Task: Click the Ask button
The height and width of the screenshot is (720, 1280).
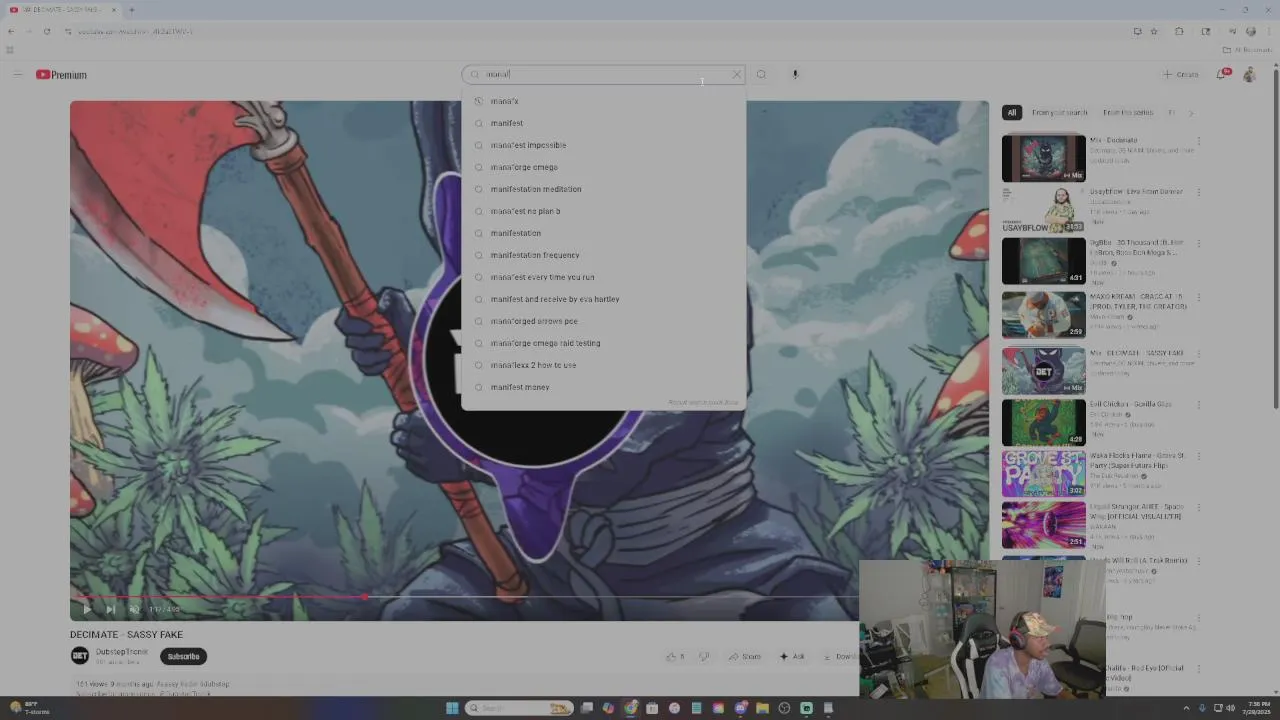Action: (x=792, y=657)
